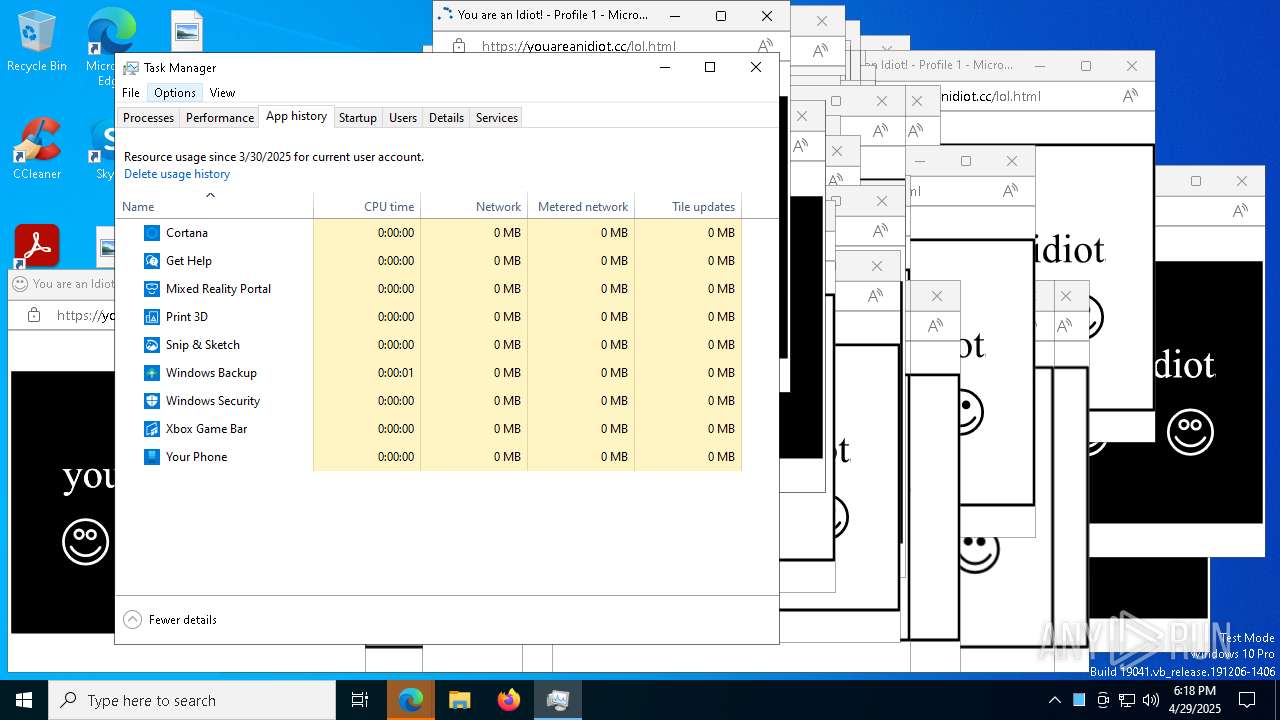Close the Task Manager window
Image resolution: width=1280 pixels, height=720 pixels.
coord(756,67)
